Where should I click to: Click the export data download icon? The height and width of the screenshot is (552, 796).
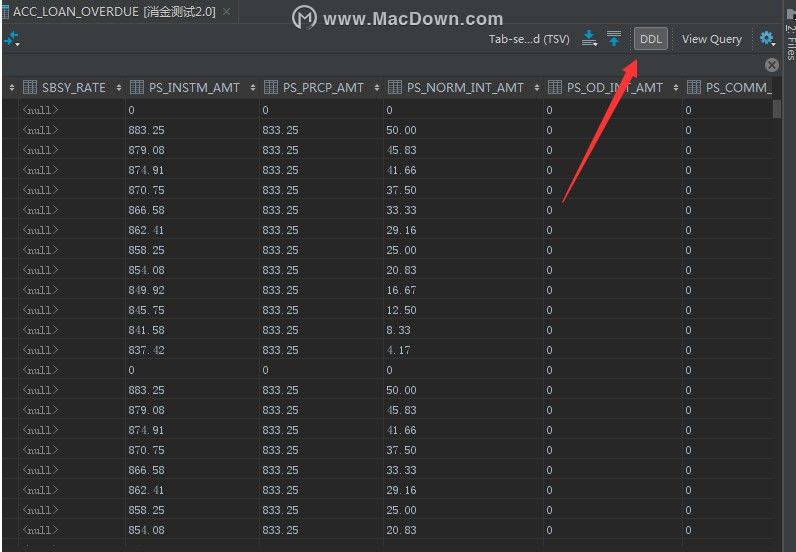tap(589, 39)
